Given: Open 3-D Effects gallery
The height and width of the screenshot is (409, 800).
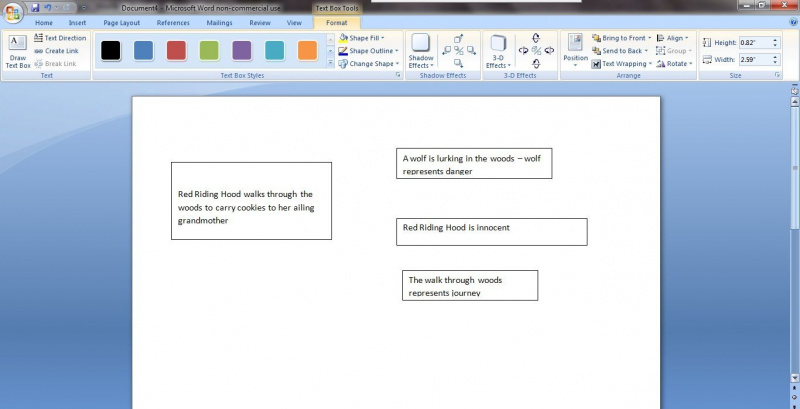Looking at the screenshot, I should [x=498, y=51].
